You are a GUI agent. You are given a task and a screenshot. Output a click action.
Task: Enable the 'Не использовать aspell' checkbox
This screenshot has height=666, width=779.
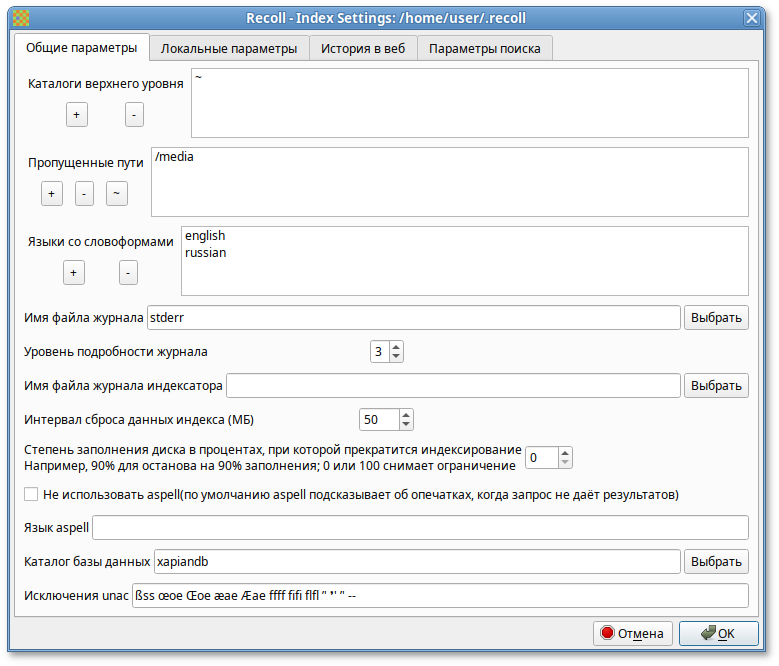pyautogui.click(x=31, y=494)
